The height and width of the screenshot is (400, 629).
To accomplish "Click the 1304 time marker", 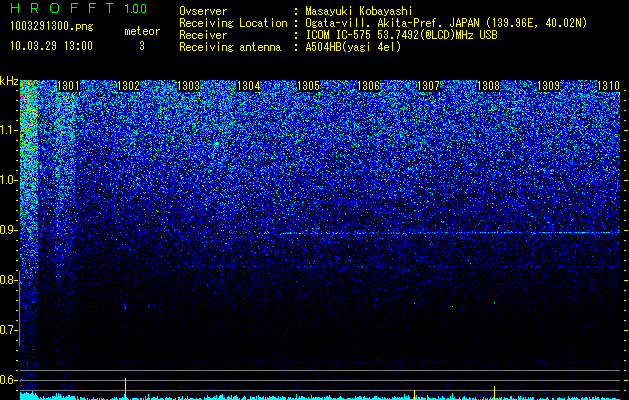I will pos(248,86).
